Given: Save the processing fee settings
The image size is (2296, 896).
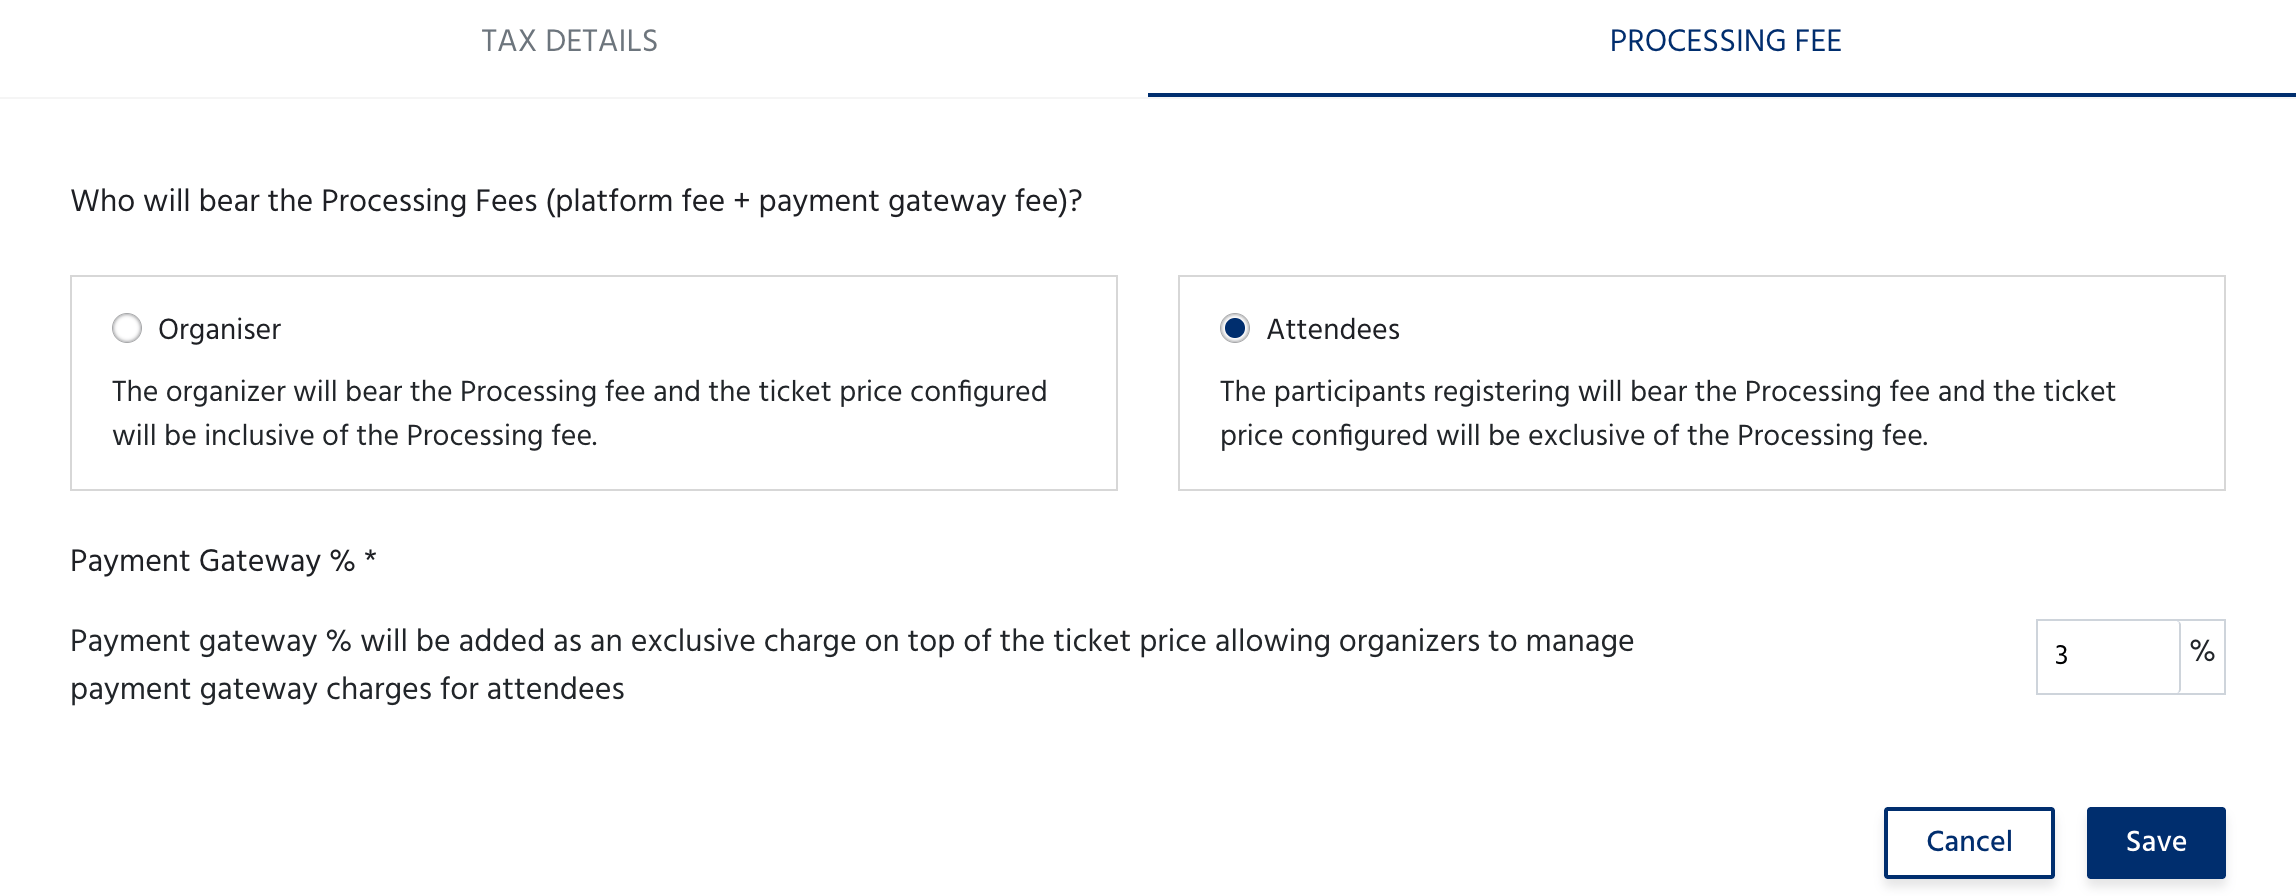Looking at the screenshot, I should click(2156, 842).
